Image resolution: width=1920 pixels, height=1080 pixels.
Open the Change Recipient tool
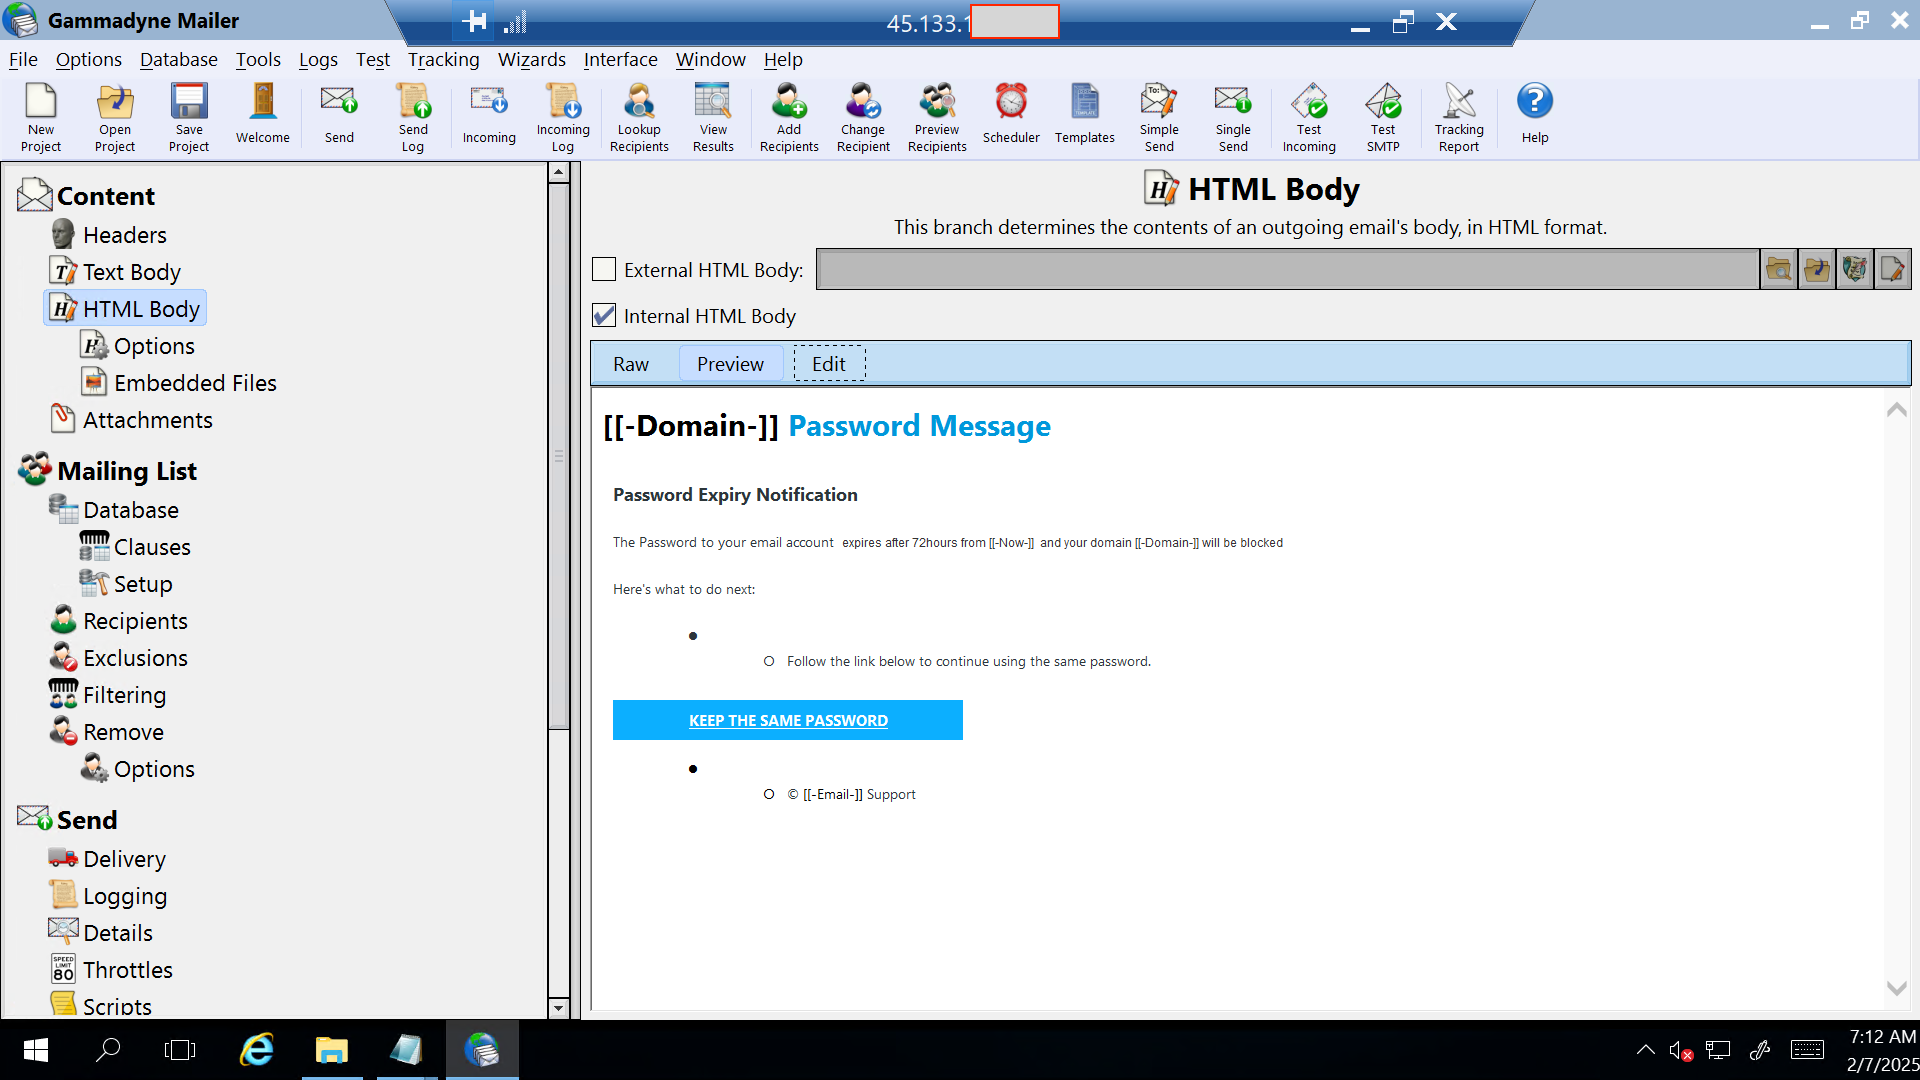[862, 116]
